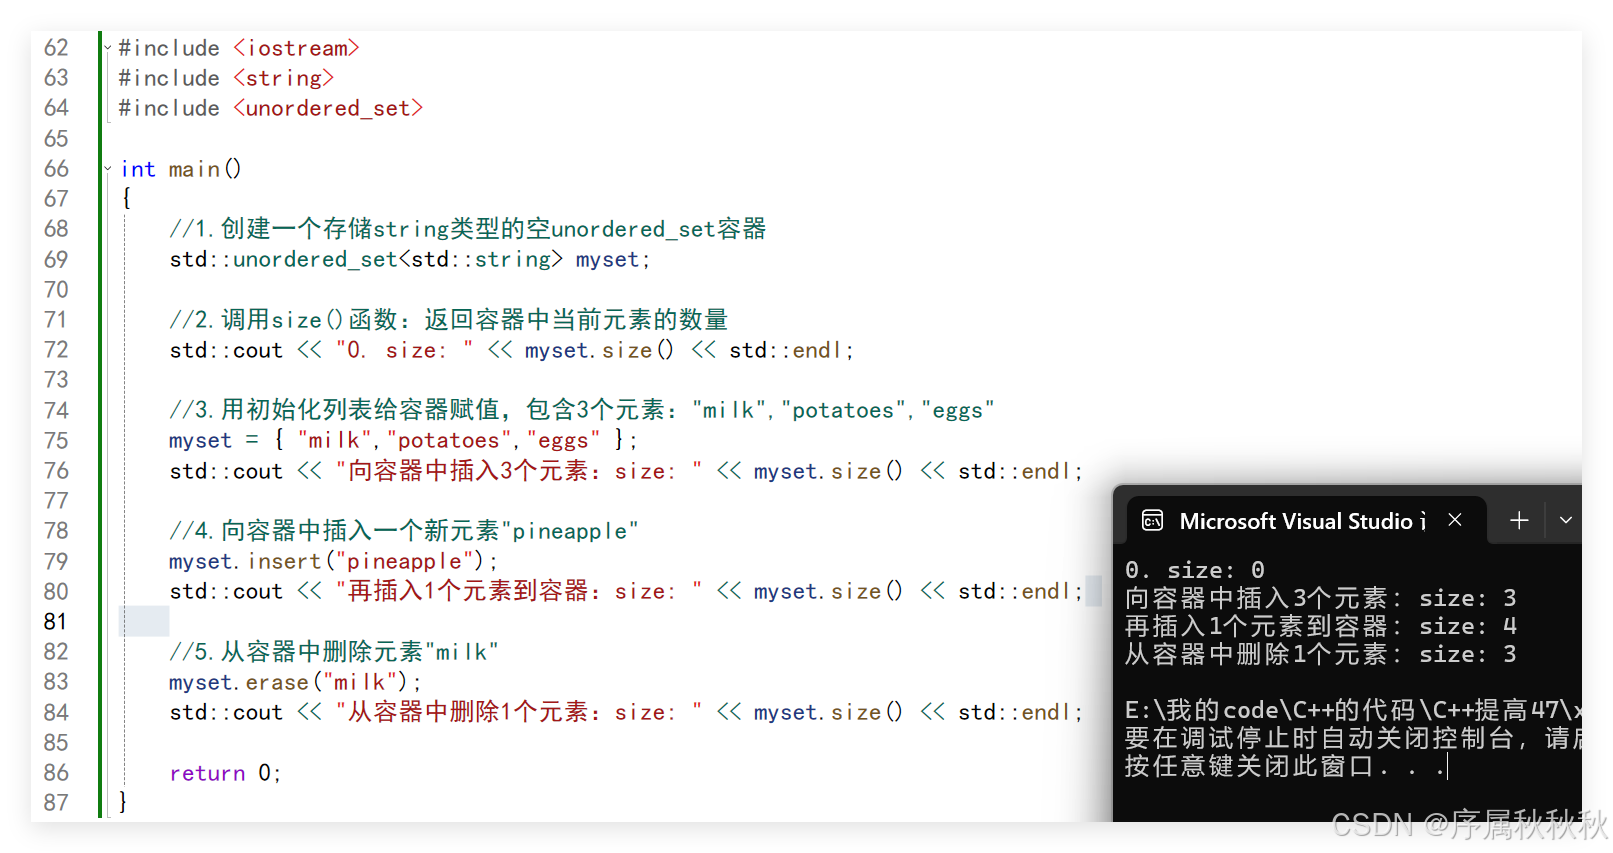The image size is (1613, 853).
Task: Click the console line '按任意键关闭此窗口'
Action: pyautogui.click(x=1285, y=767)
